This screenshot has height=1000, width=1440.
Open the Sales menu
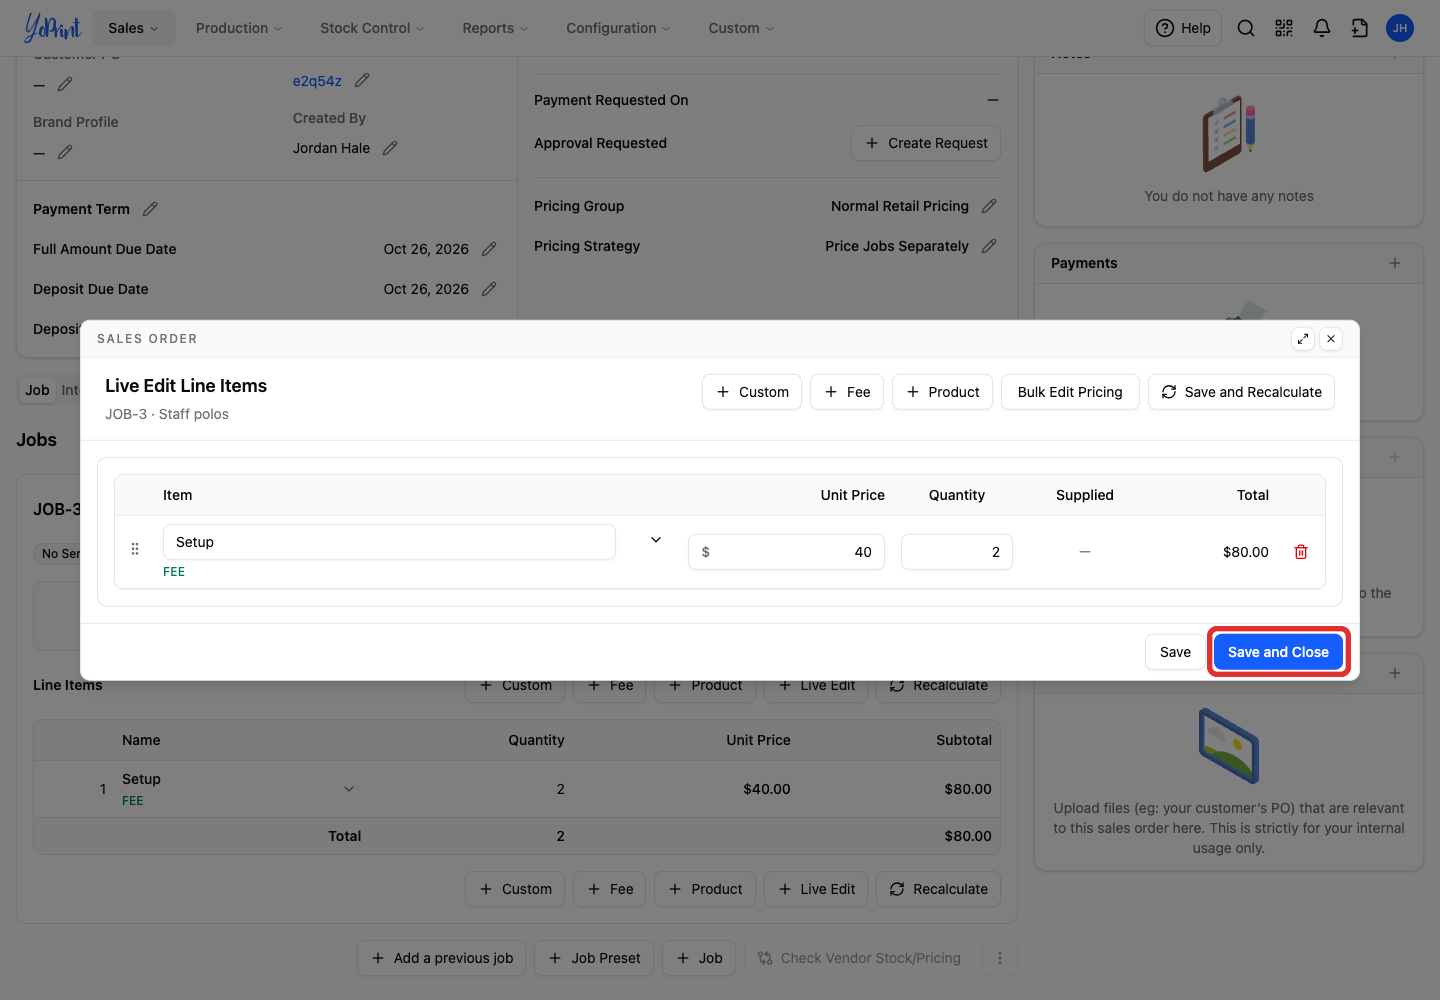(x=134, y=28)
